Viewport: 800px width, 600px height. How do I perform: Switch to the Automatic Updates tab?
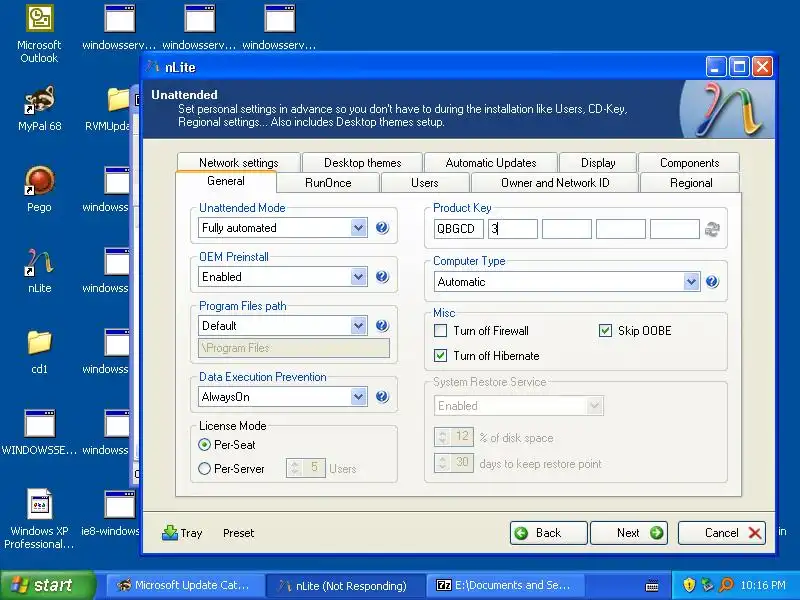click(x=491, y=163)
